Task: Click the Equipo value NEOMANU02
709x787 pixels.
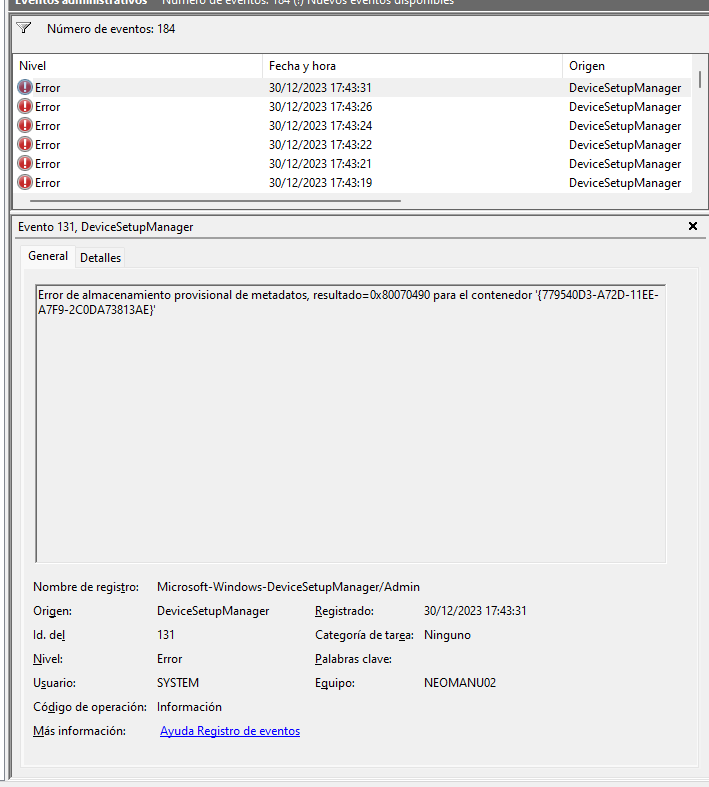Action: [460, 683]
